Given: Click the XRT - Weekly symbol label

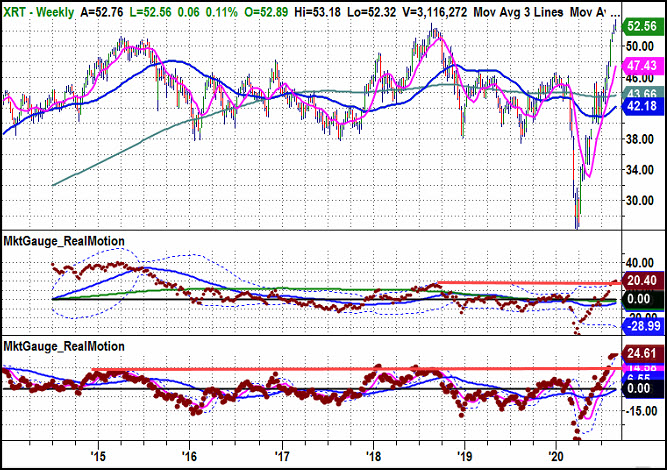Looking at the screenshot, I should click(x=39, y=12).
